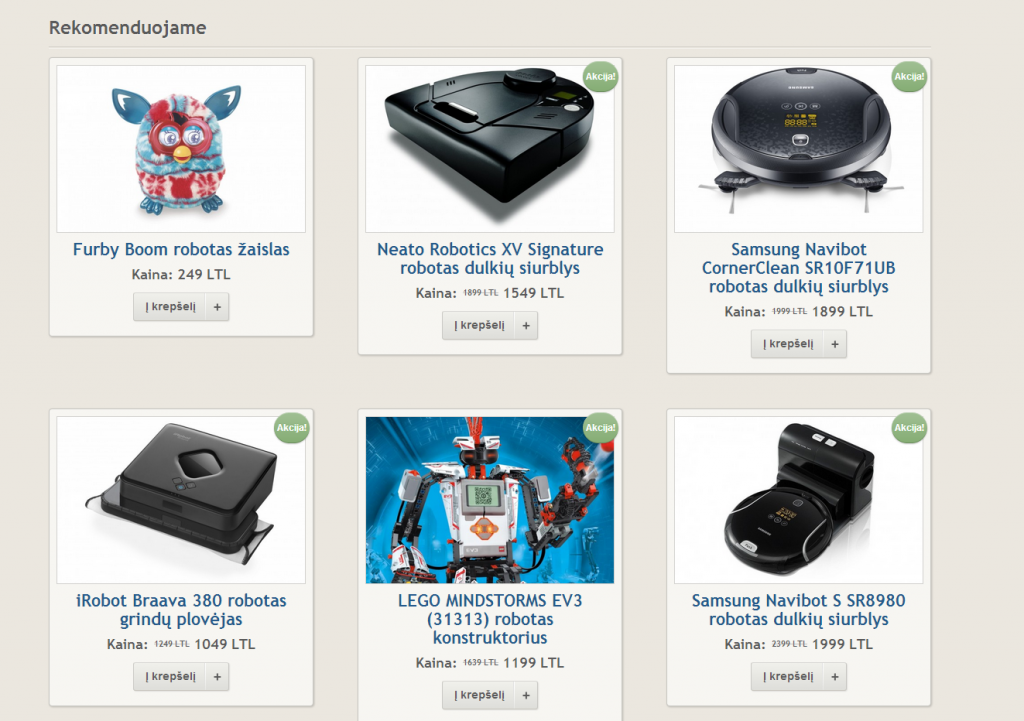Open Samsung Navibot S SR8980 product title link
Image resolution: width=1024 pixels, height=721 pixels.
pos(799,610)
